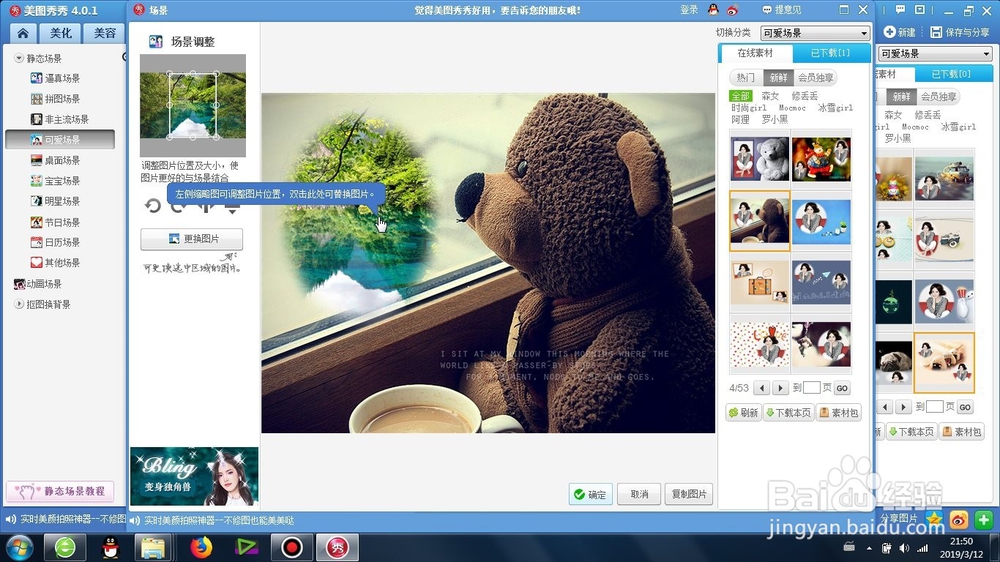Select 逼真场景 in the scene list
Screen dimensions: 1000x562
click(x=55, y=78)
